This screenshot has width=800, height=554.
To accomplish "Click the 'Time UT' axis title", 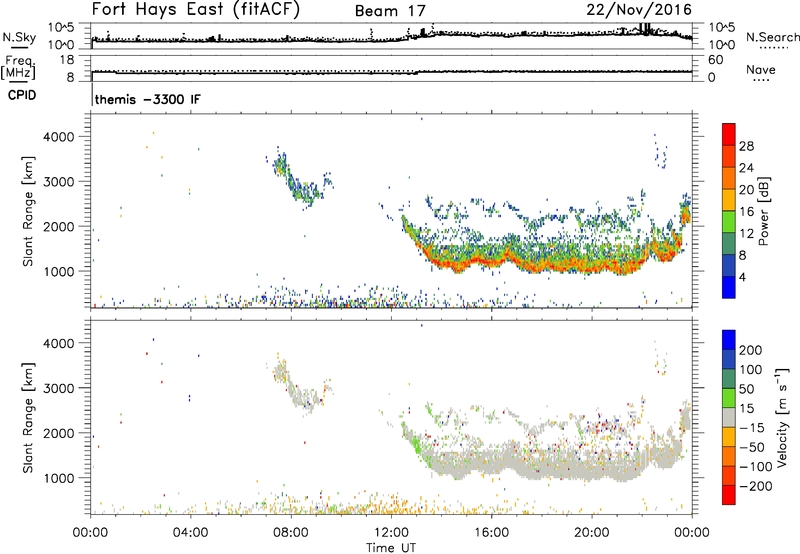I will tap(391, 548).
